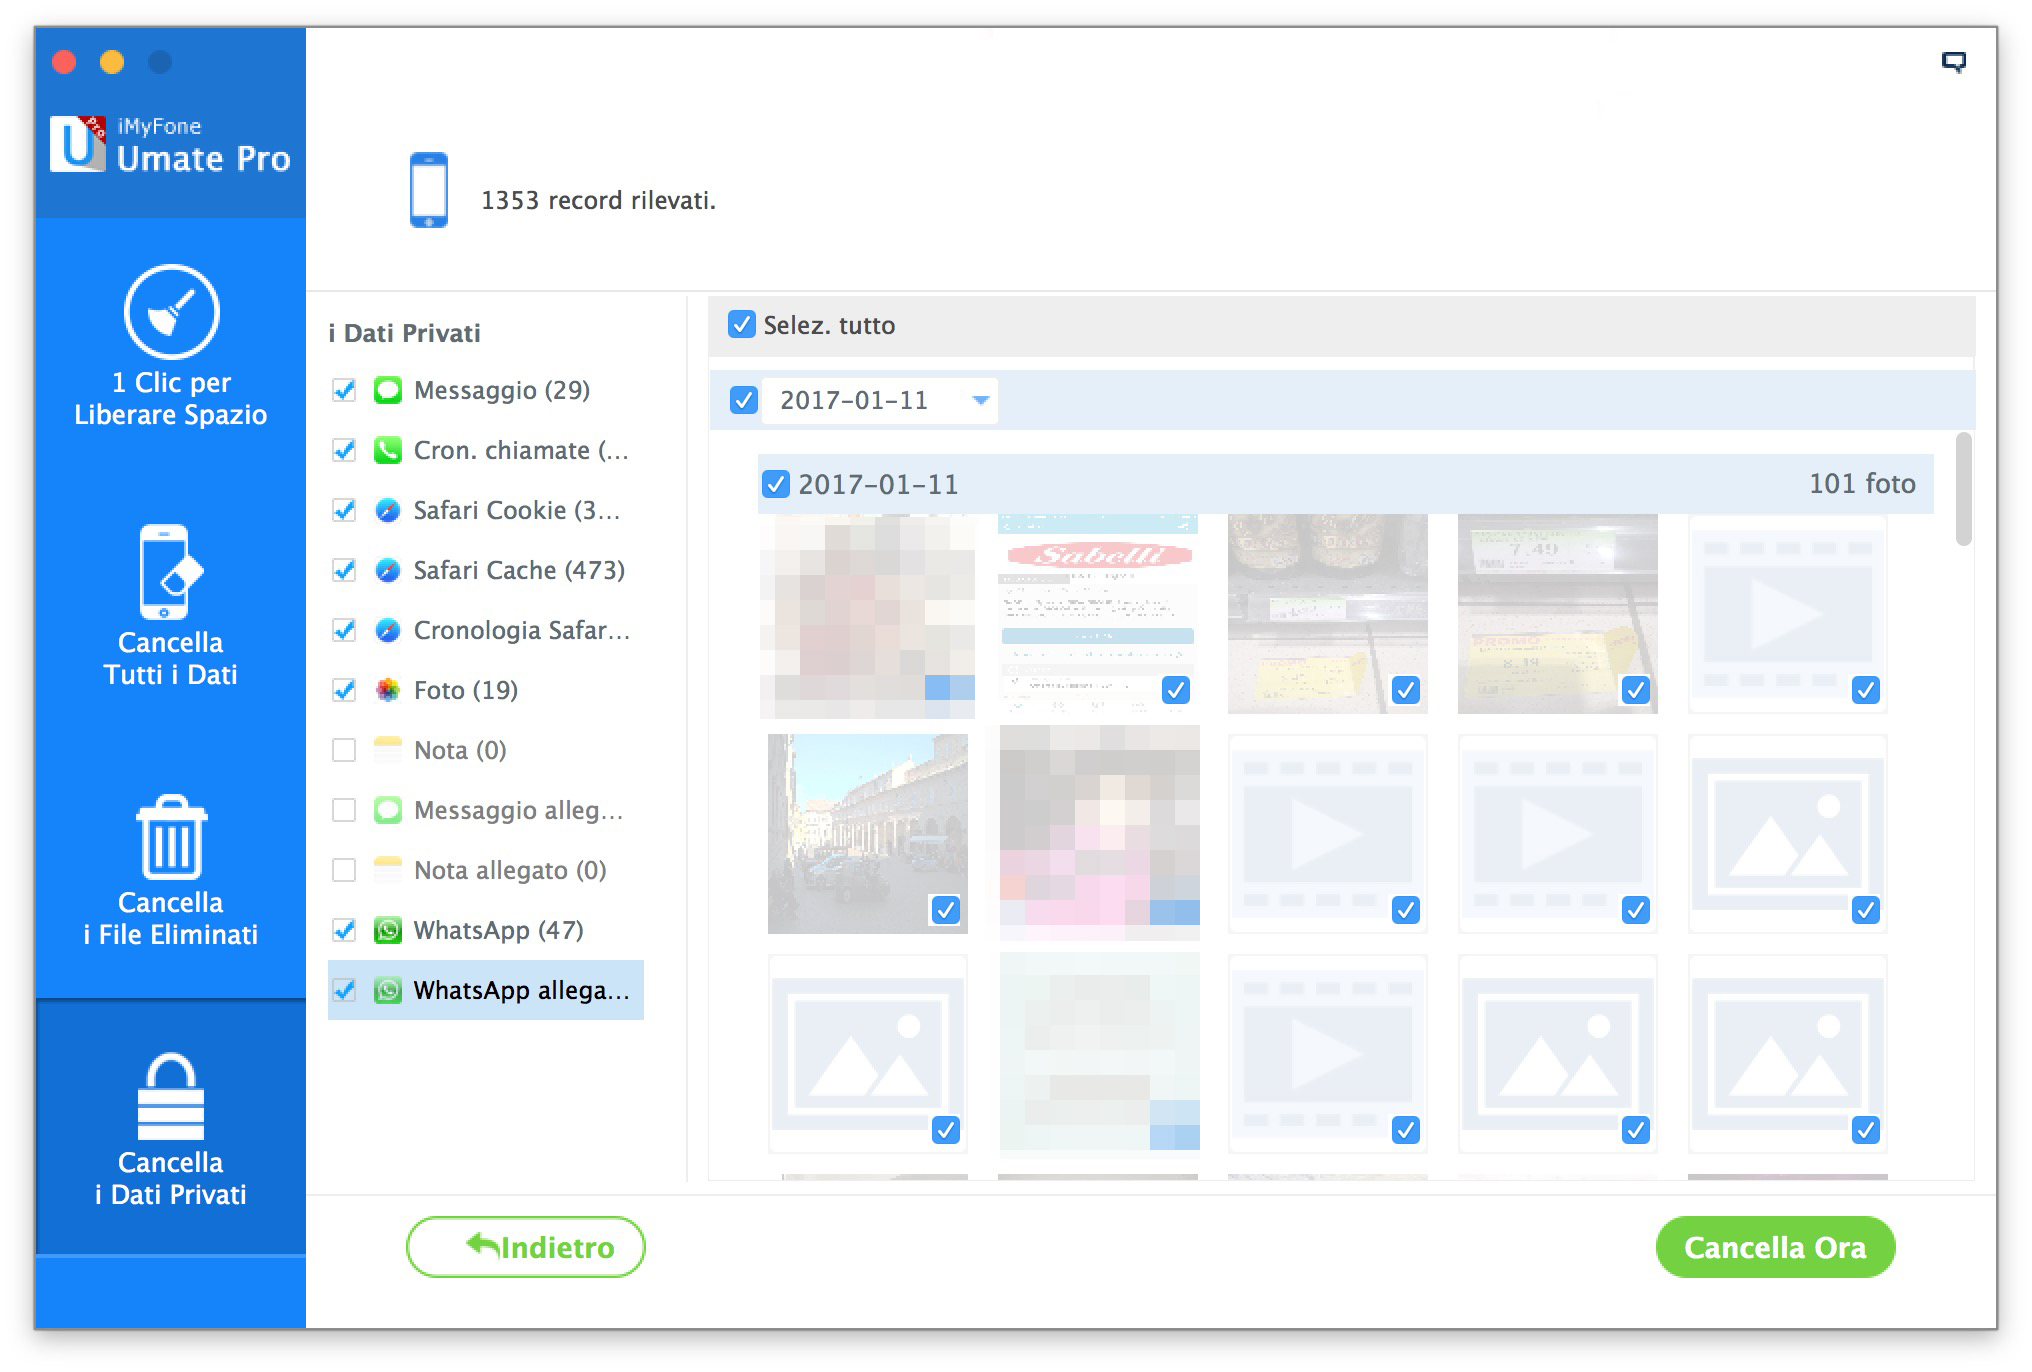Select Messaggio (29) in the private data list
2032x1372 pixels.
[x=501, y=390]
